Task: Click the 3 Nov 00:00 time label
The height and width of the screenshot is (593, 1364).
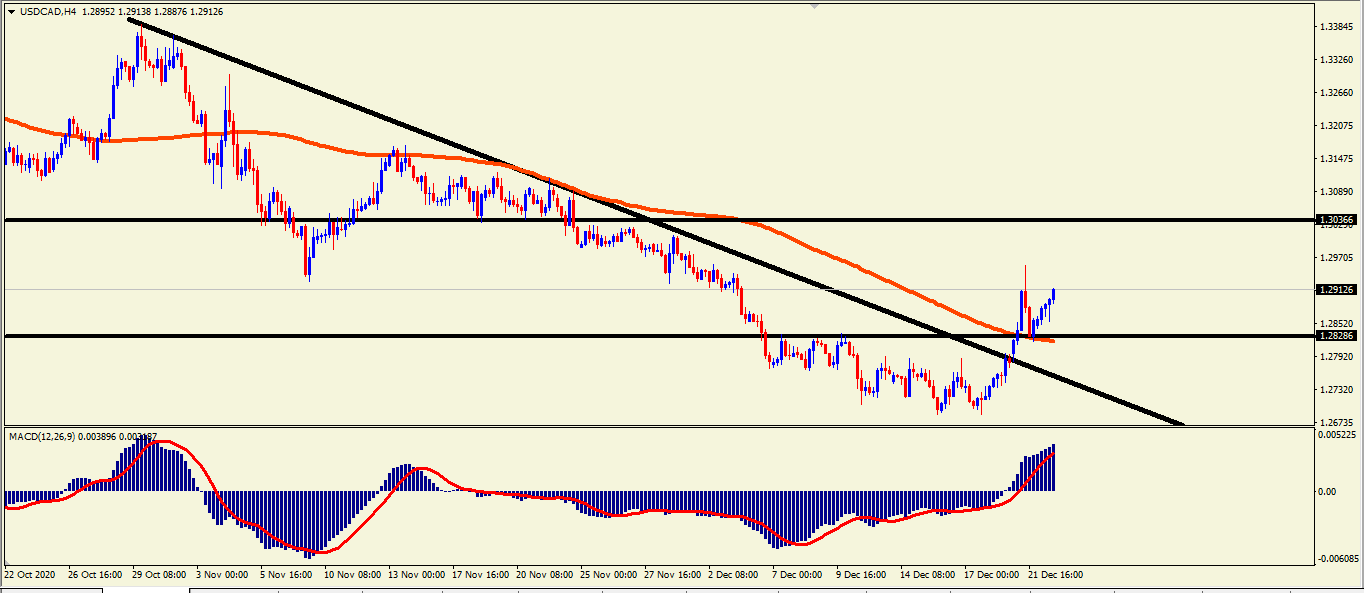Action: point(224,575)
